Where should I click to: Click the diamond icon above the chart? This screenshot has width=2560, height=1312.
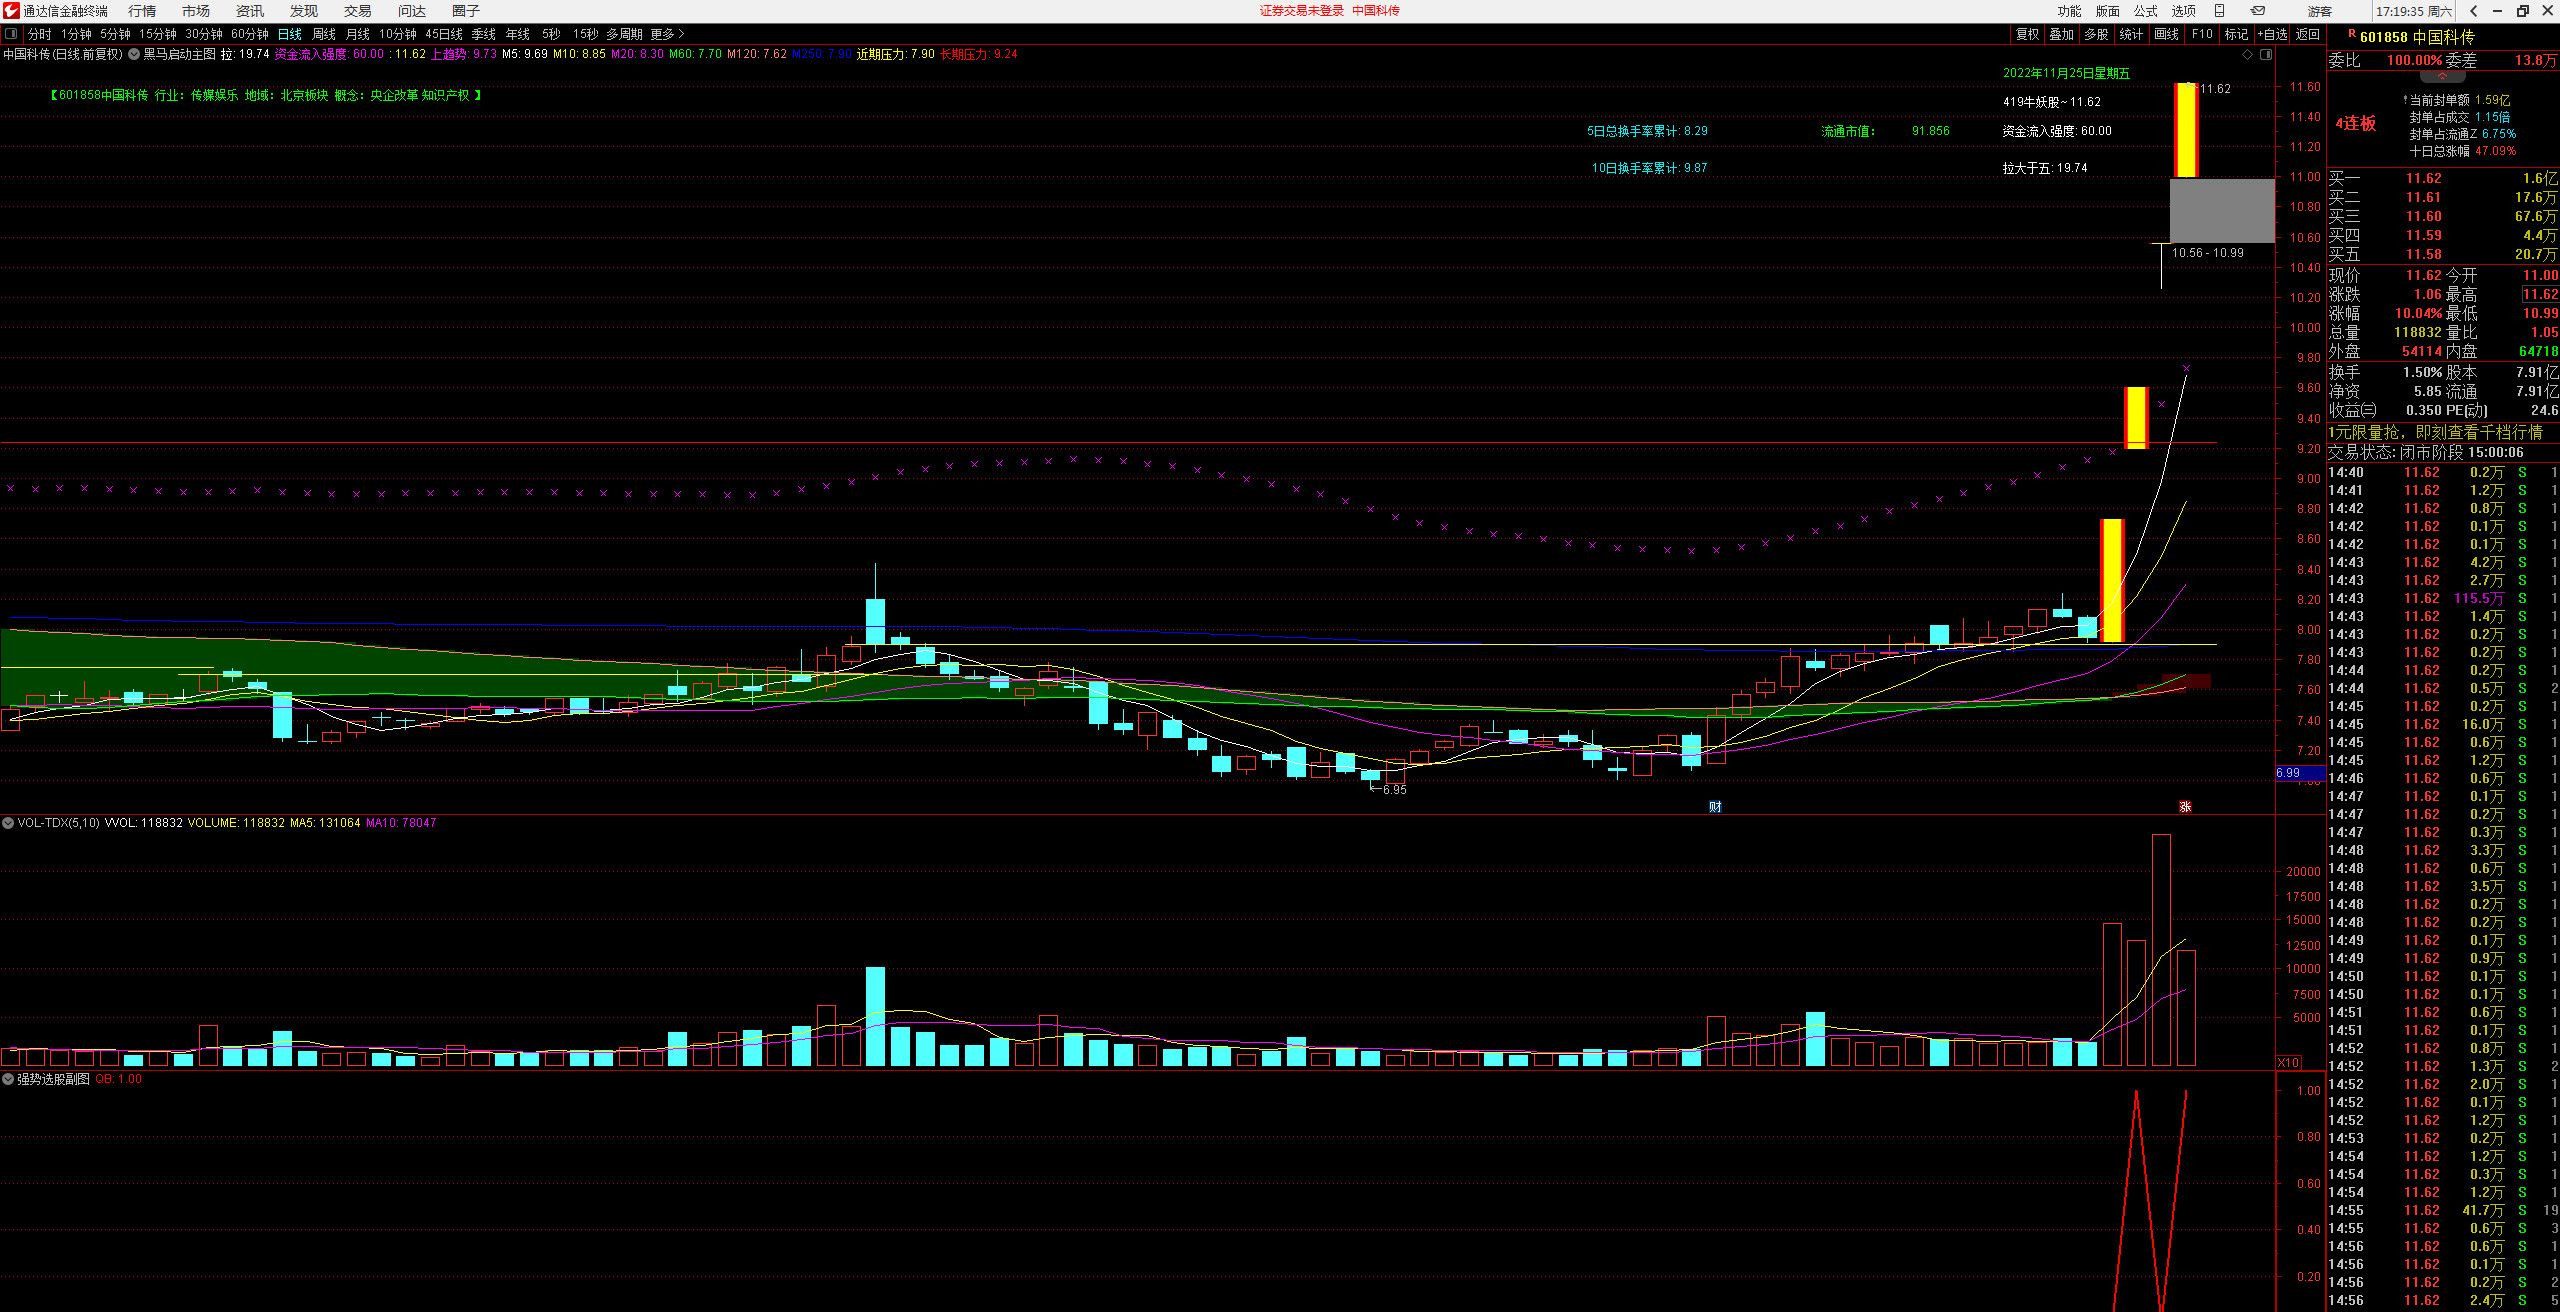(2249, 54)
